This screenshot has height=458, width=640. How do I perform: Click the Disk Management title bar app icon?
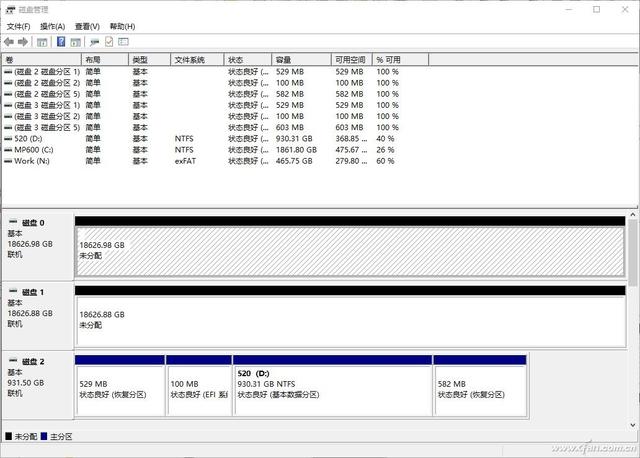pos(11,9)
